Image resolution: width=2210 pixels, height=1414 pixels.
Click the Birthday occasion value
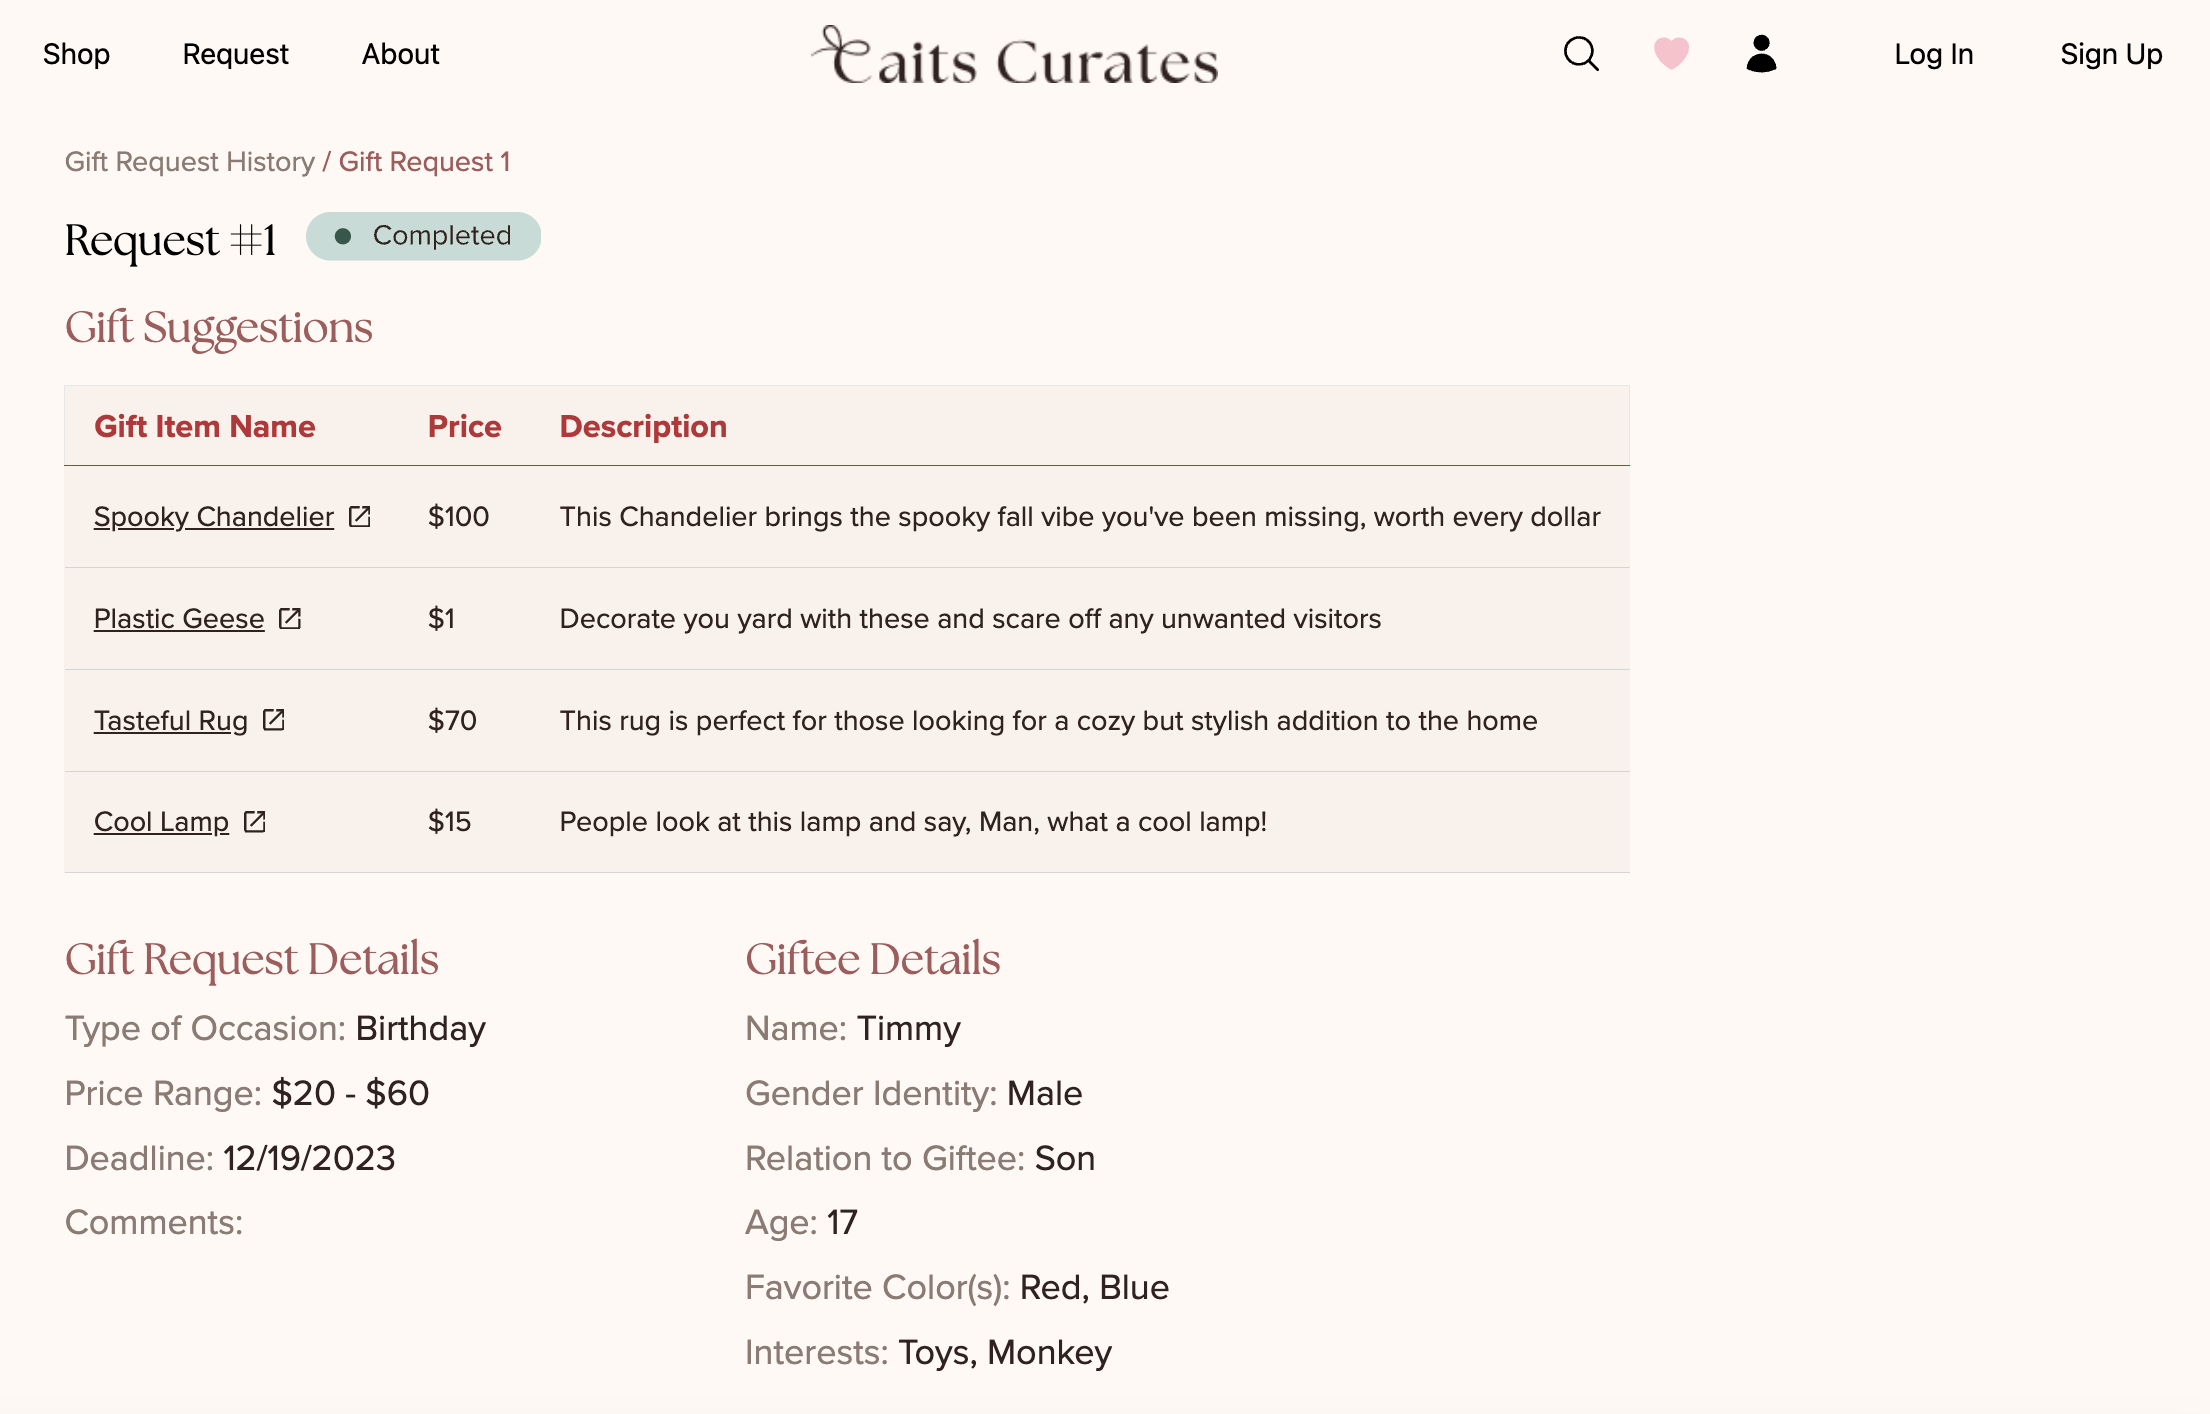point(421,1028)
